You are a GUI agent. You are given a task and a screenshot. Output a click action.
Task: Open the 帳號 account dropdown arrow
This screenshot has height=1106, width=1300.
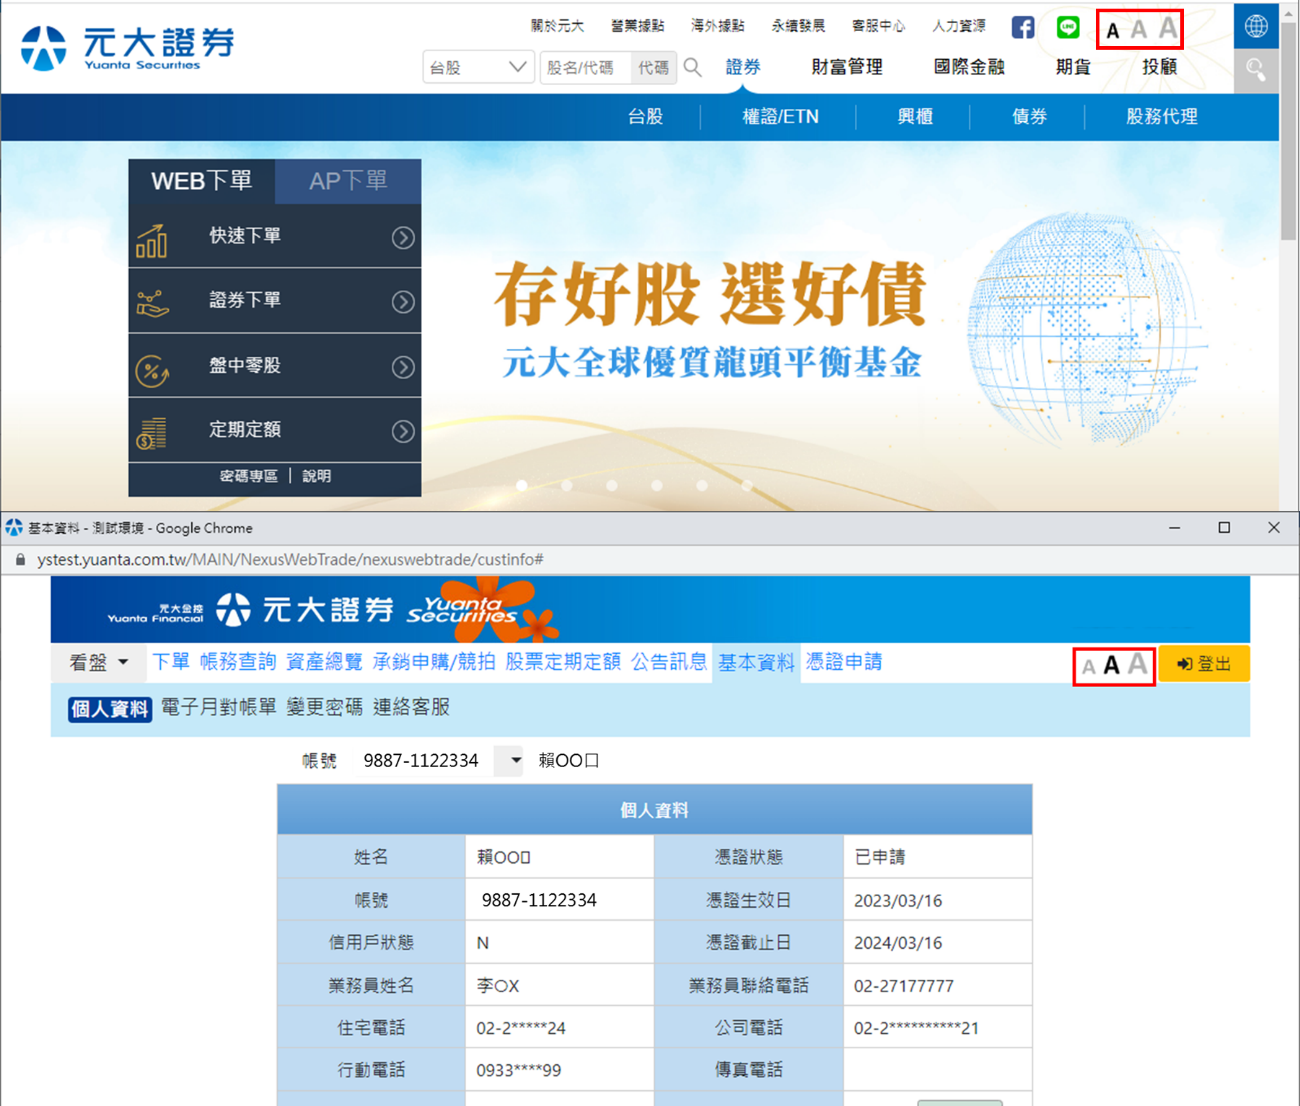coord(515,760)
